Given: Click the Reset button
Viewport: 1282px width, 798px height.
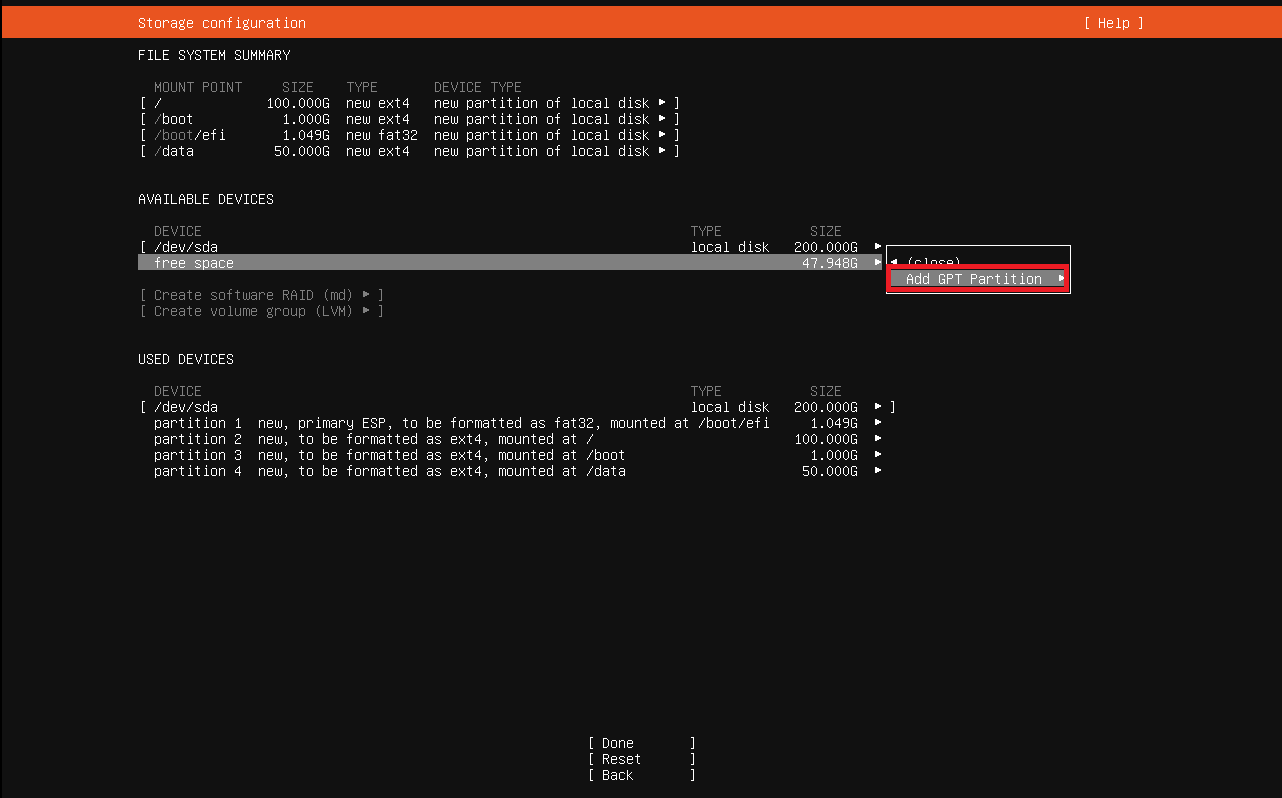Looking at the screenshot, I should (641, 759).
